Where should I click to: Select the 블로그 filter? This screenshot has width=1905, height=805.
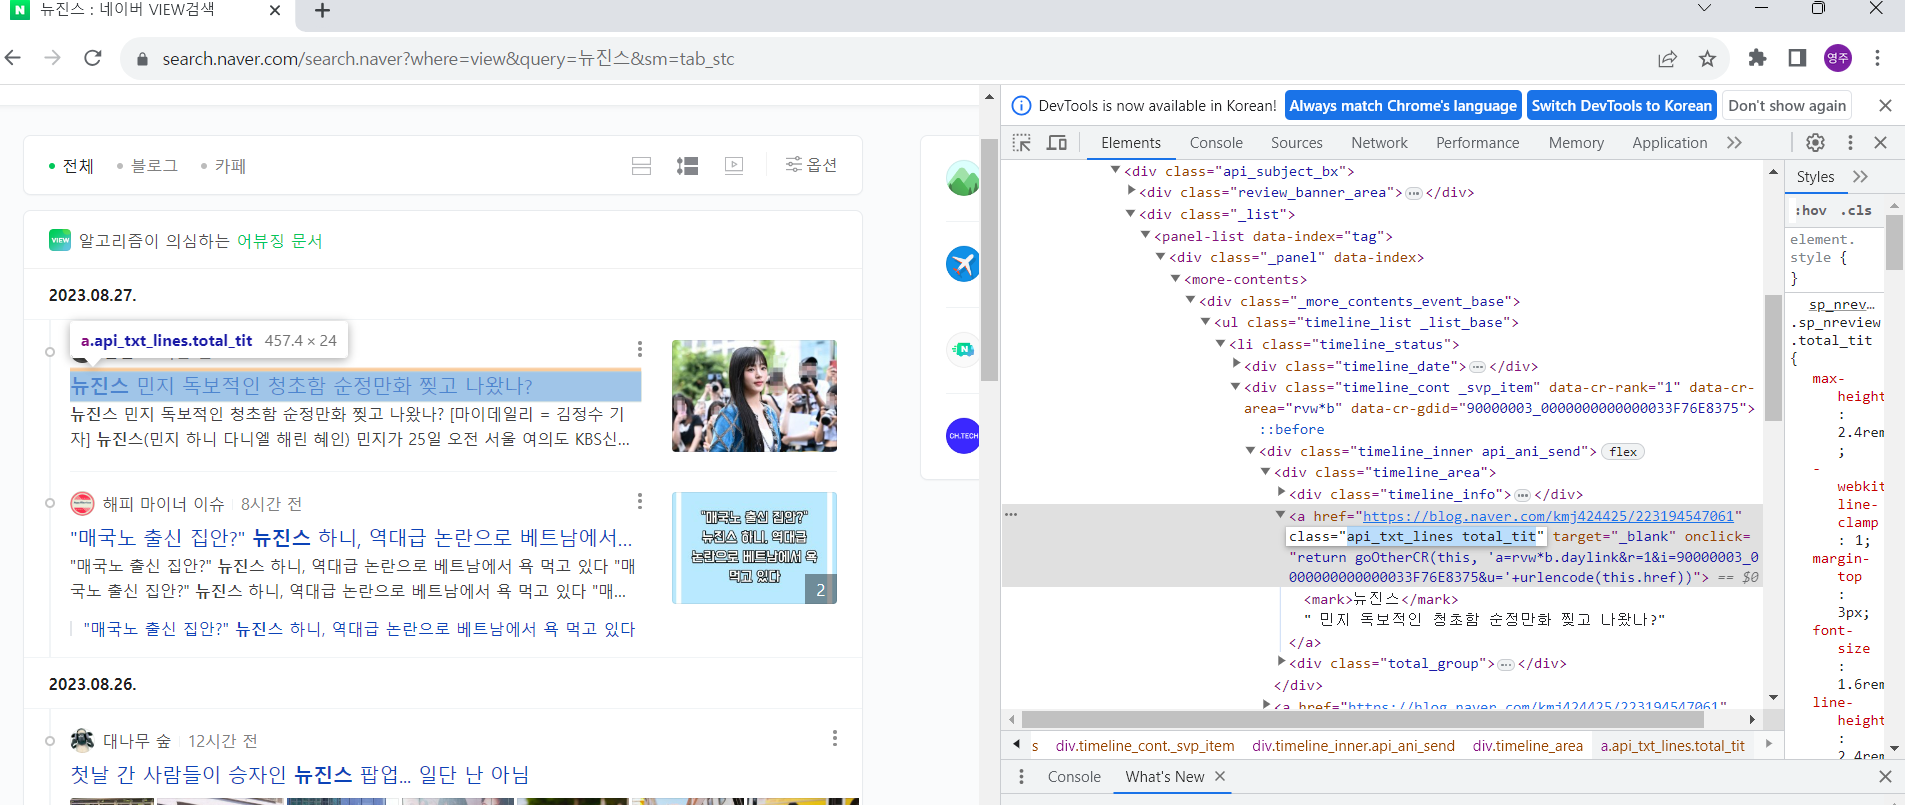(147, 166)
